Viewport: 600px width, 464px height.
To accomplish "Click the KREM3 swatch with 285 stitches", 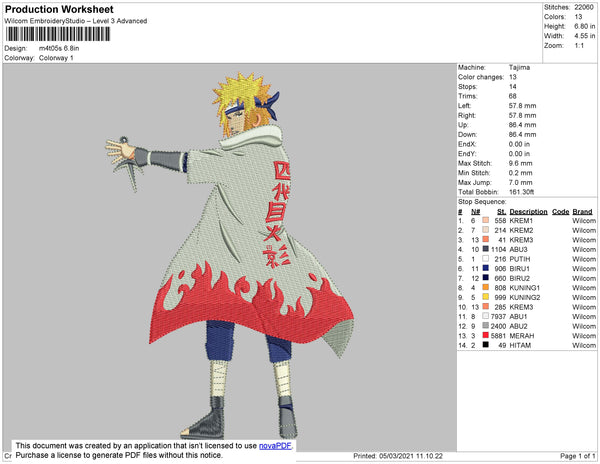I will click(x=486, y=306).
